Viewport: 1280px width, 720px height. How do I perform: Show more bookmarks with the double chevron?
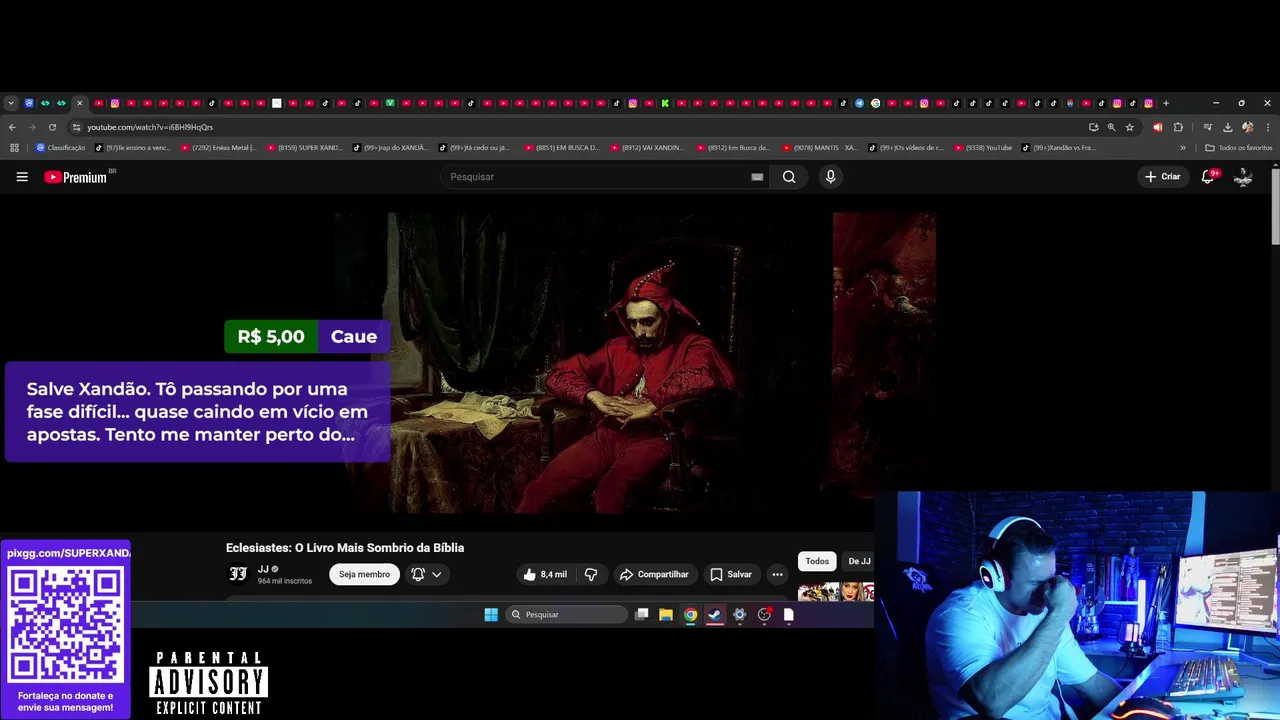(1183, 148)
